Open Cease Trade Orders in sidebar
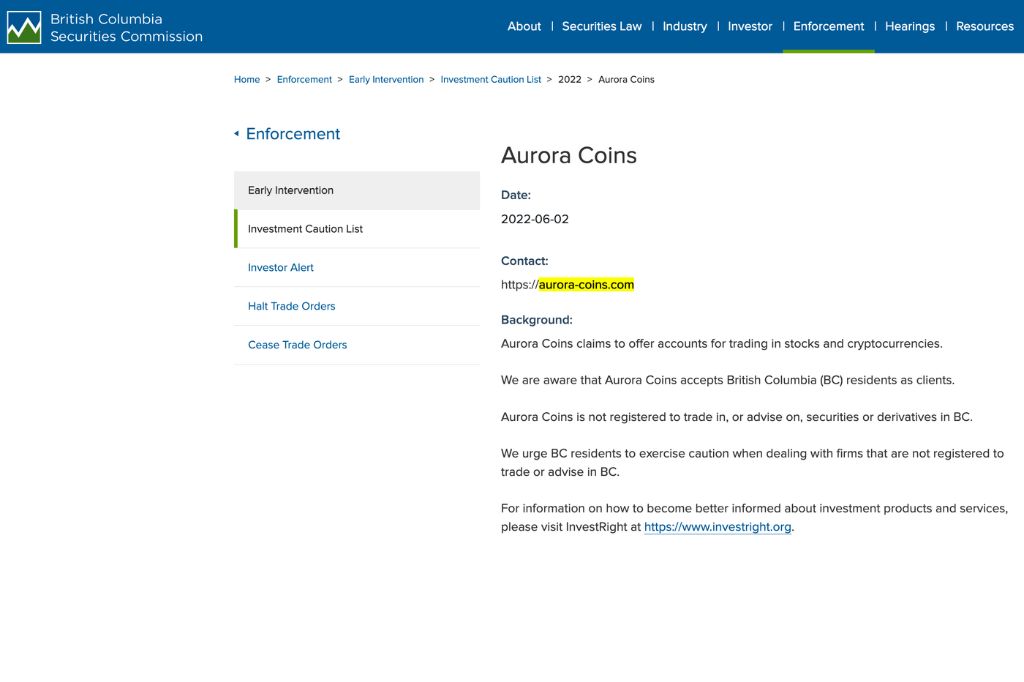The width and height of the screenshot is (1024, 682). (357, 344)
